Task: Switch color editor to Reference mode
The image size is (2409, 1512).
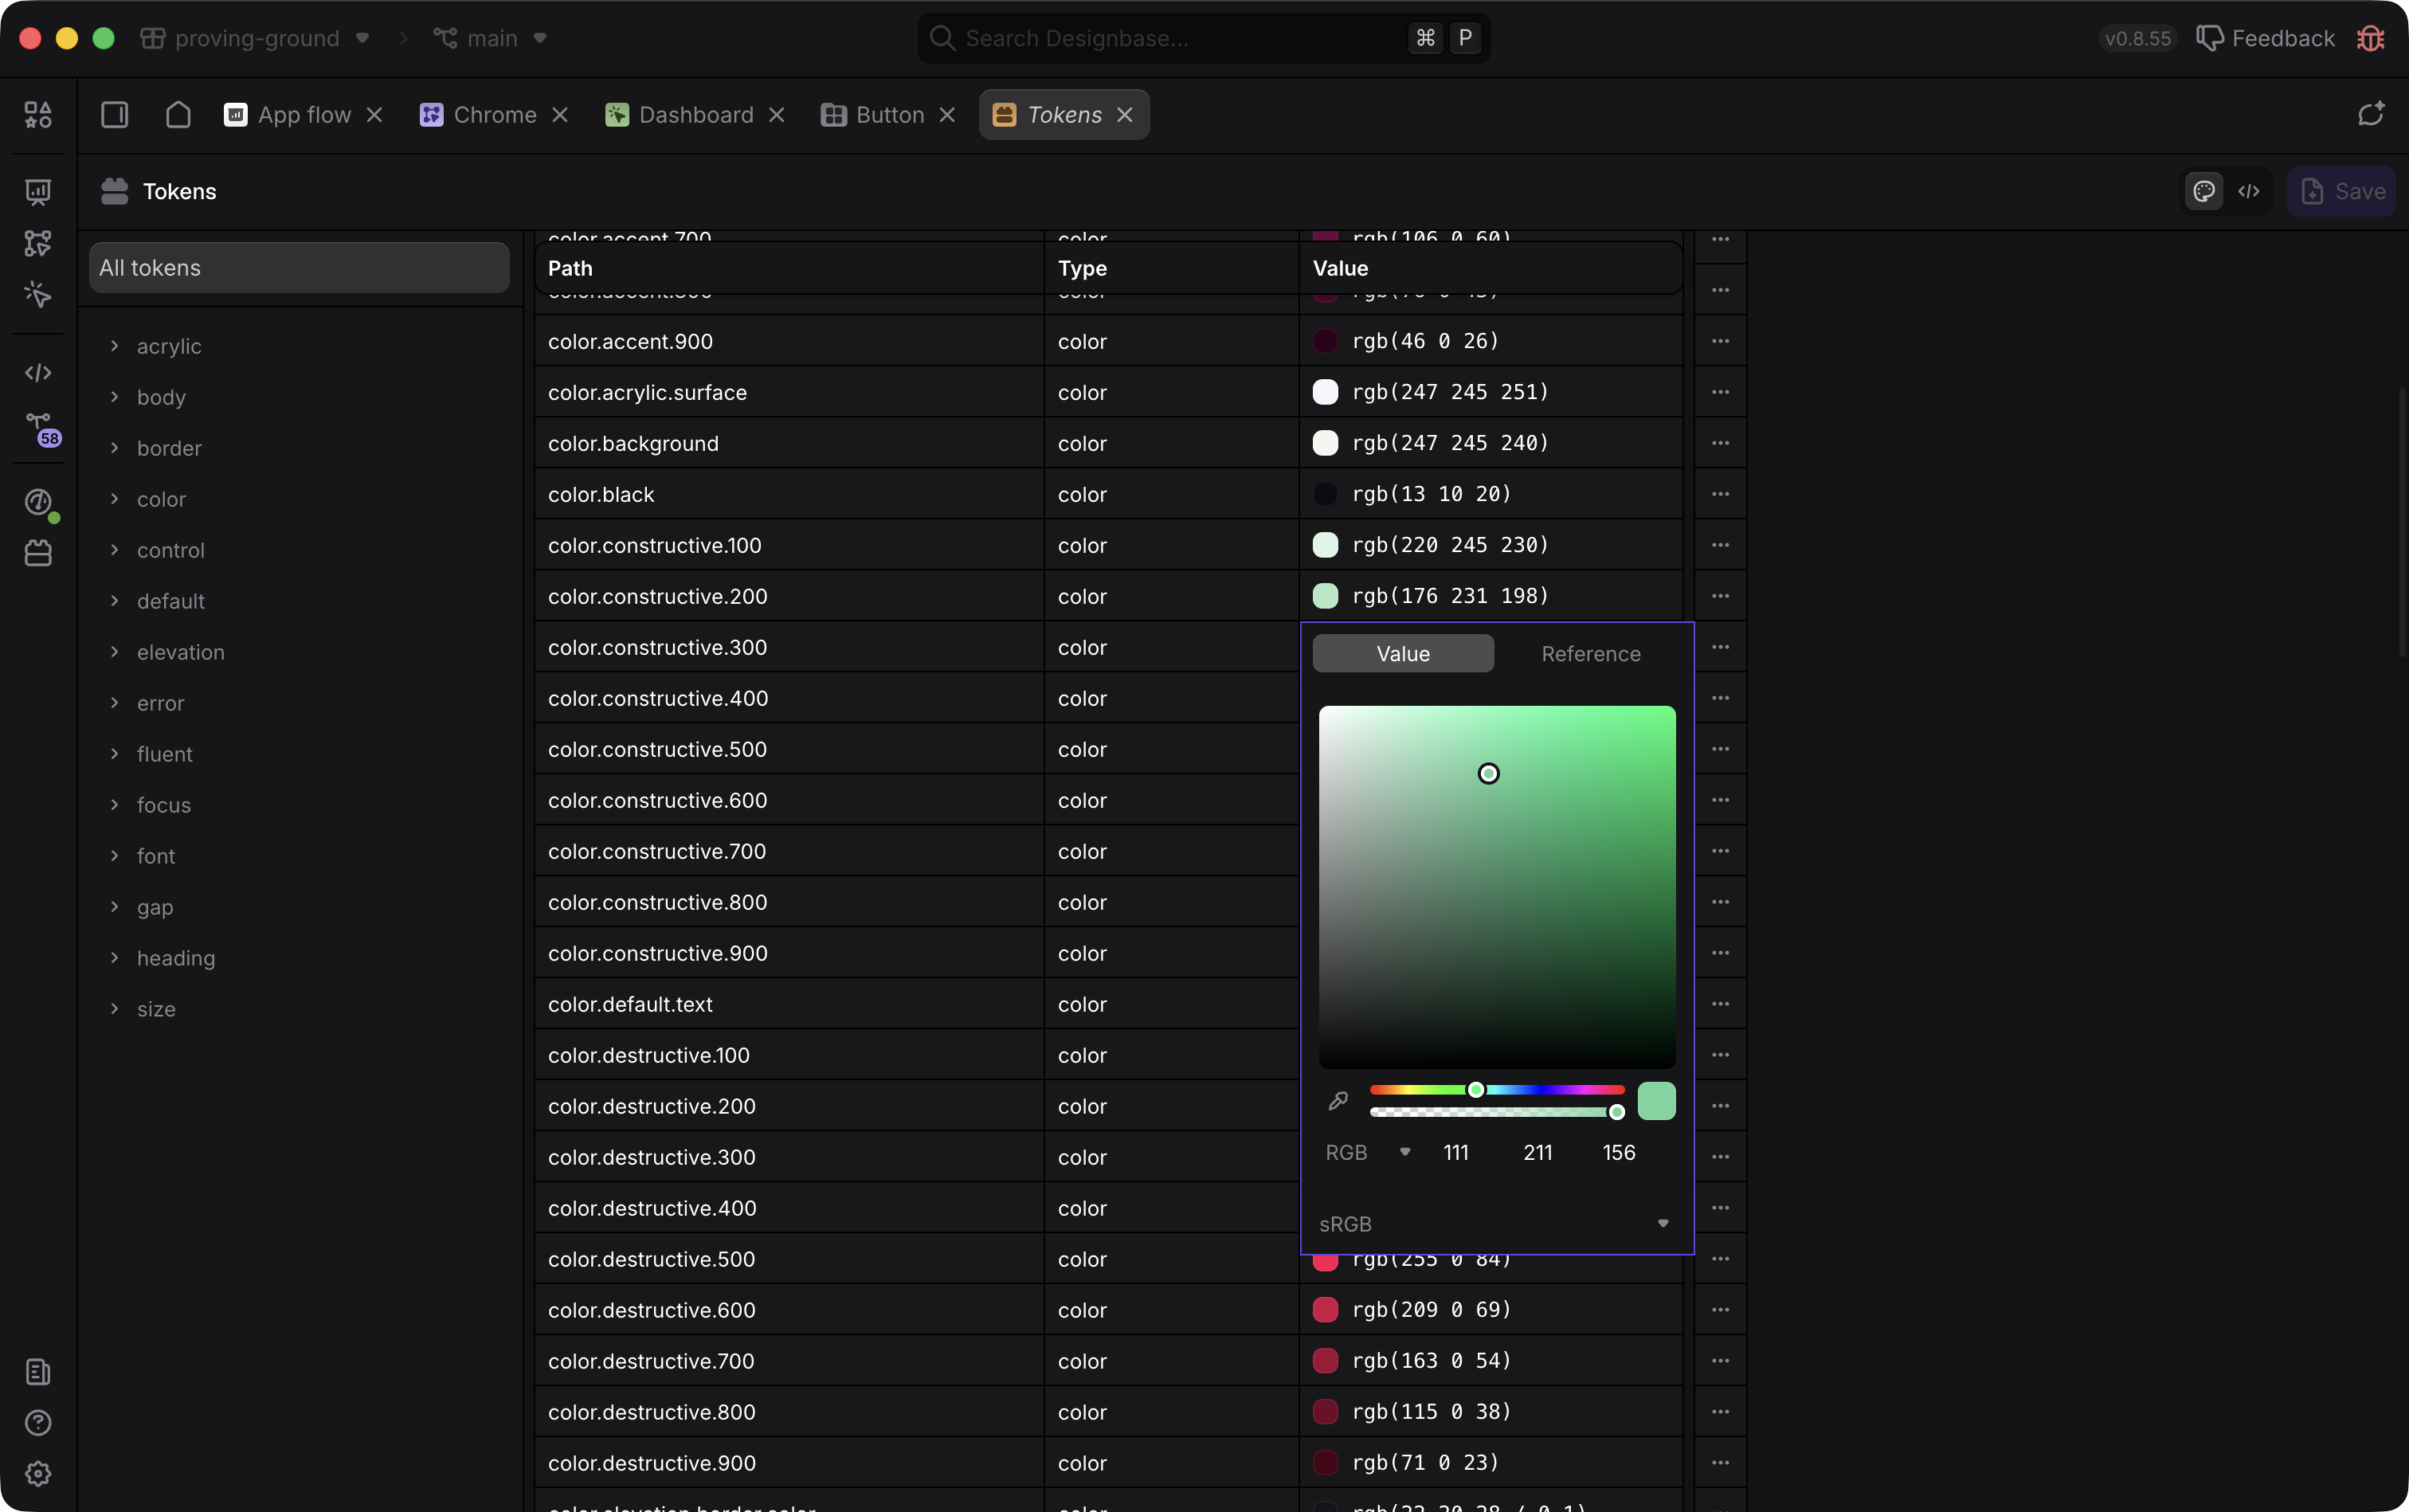Action: (x=1590, y=653)
